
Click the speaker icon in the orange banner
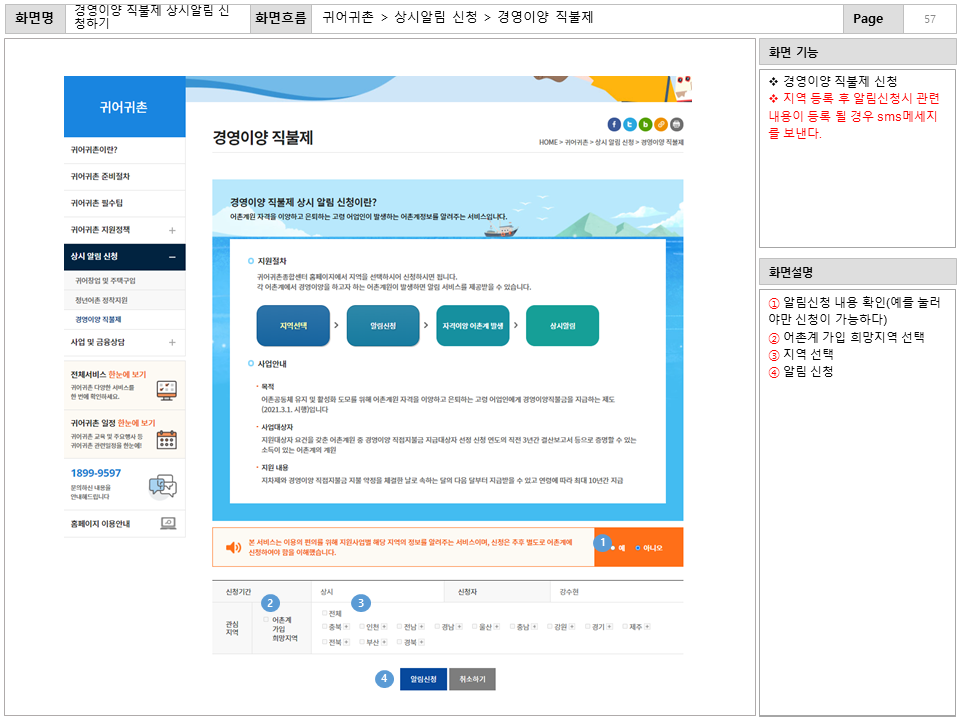[x=232, y=548]
